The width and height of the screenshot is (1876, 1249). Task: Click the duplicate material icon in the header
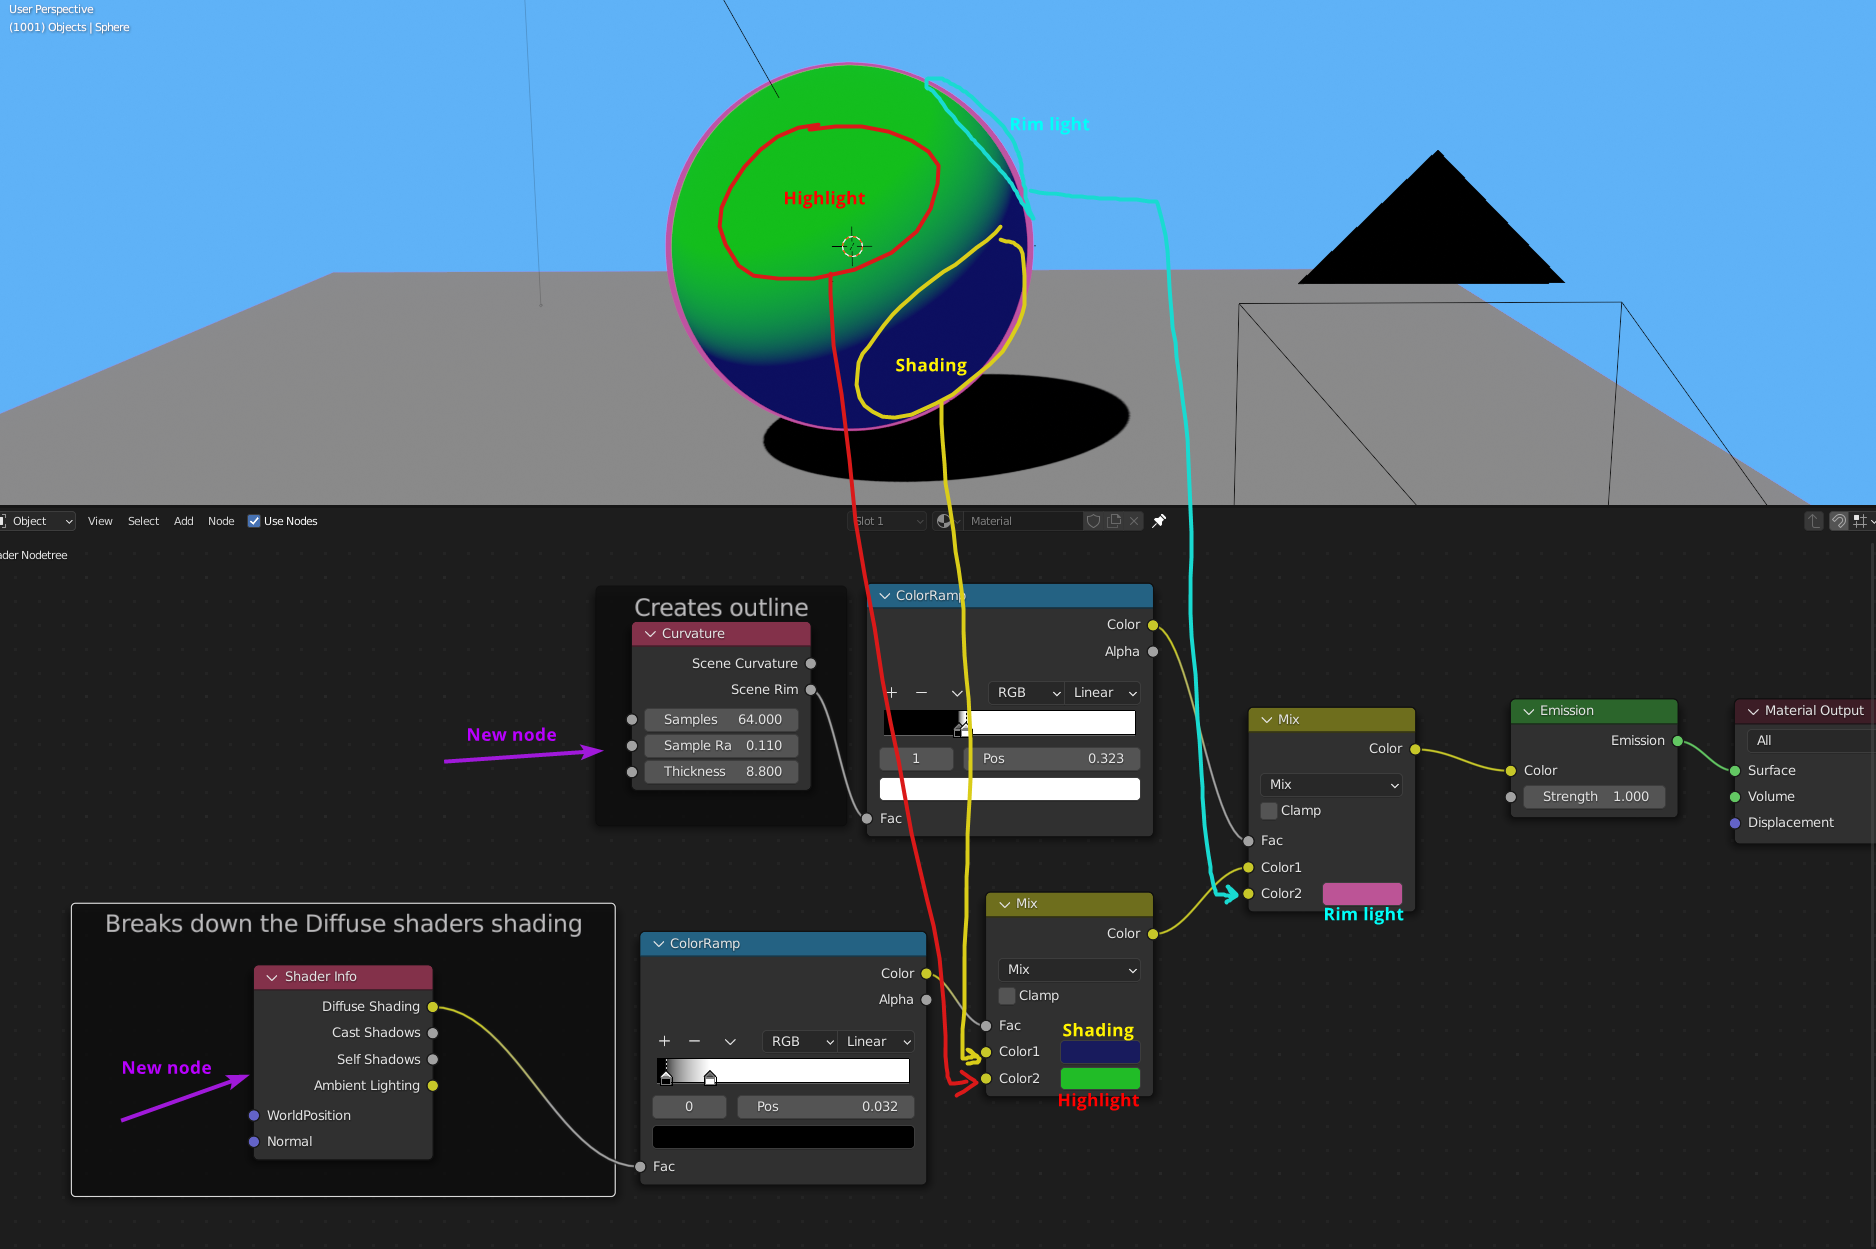1113,521
